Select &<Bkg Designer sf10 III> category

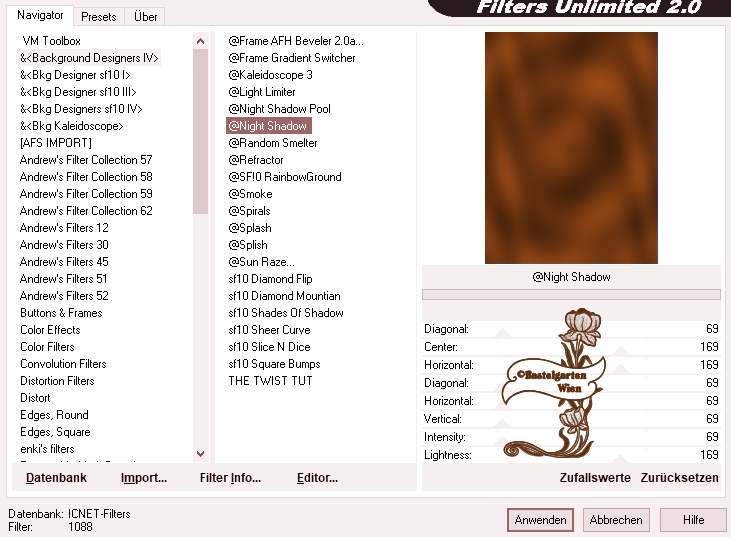tap(78, 92)
